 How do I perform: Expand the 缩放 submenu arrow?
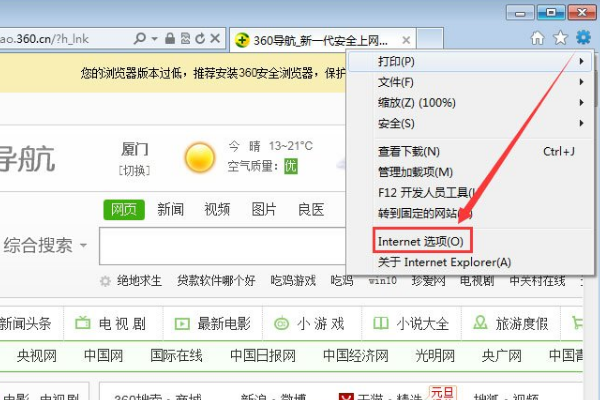pyautogui.click(x=581, y=103)
